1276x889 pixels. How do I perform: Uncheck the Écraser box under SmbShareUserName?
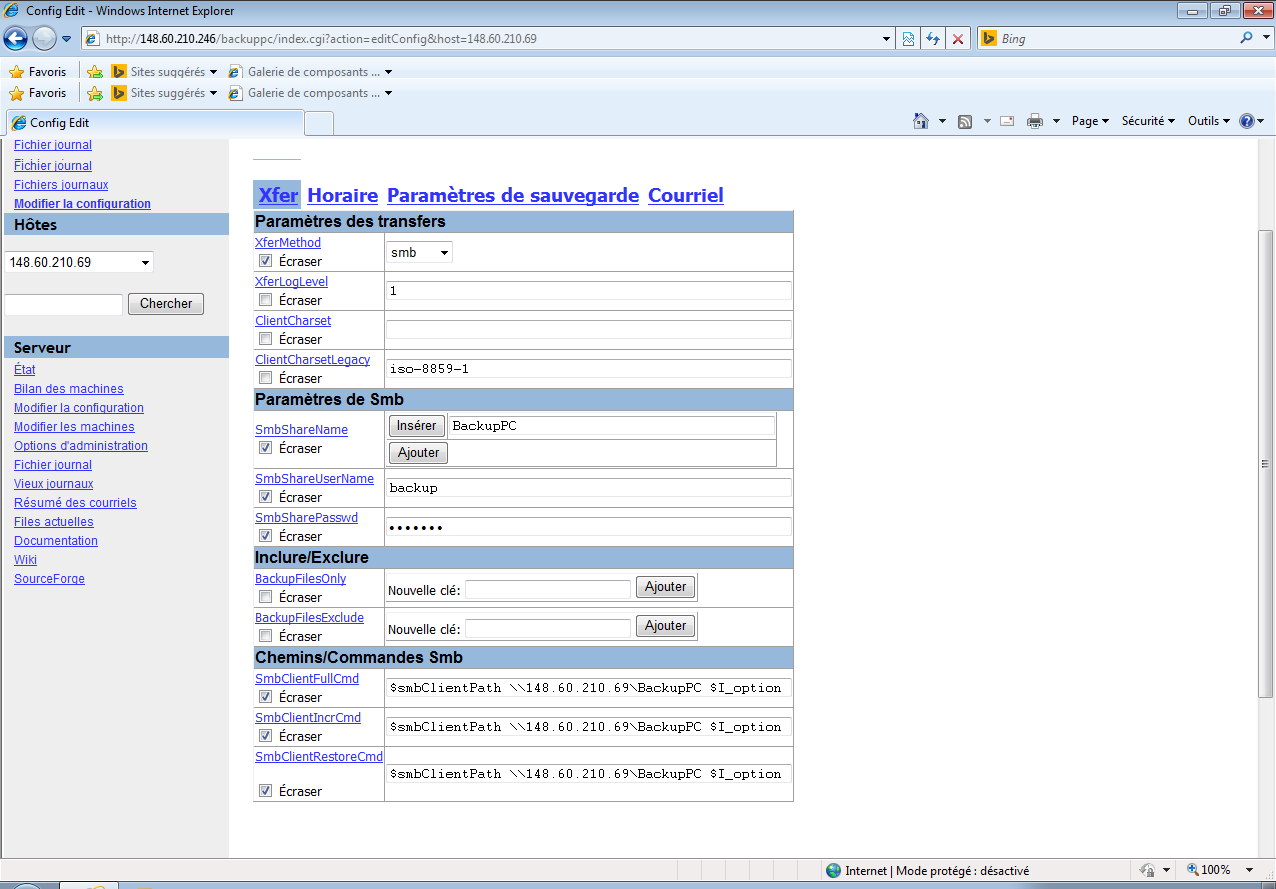[265, 497]
